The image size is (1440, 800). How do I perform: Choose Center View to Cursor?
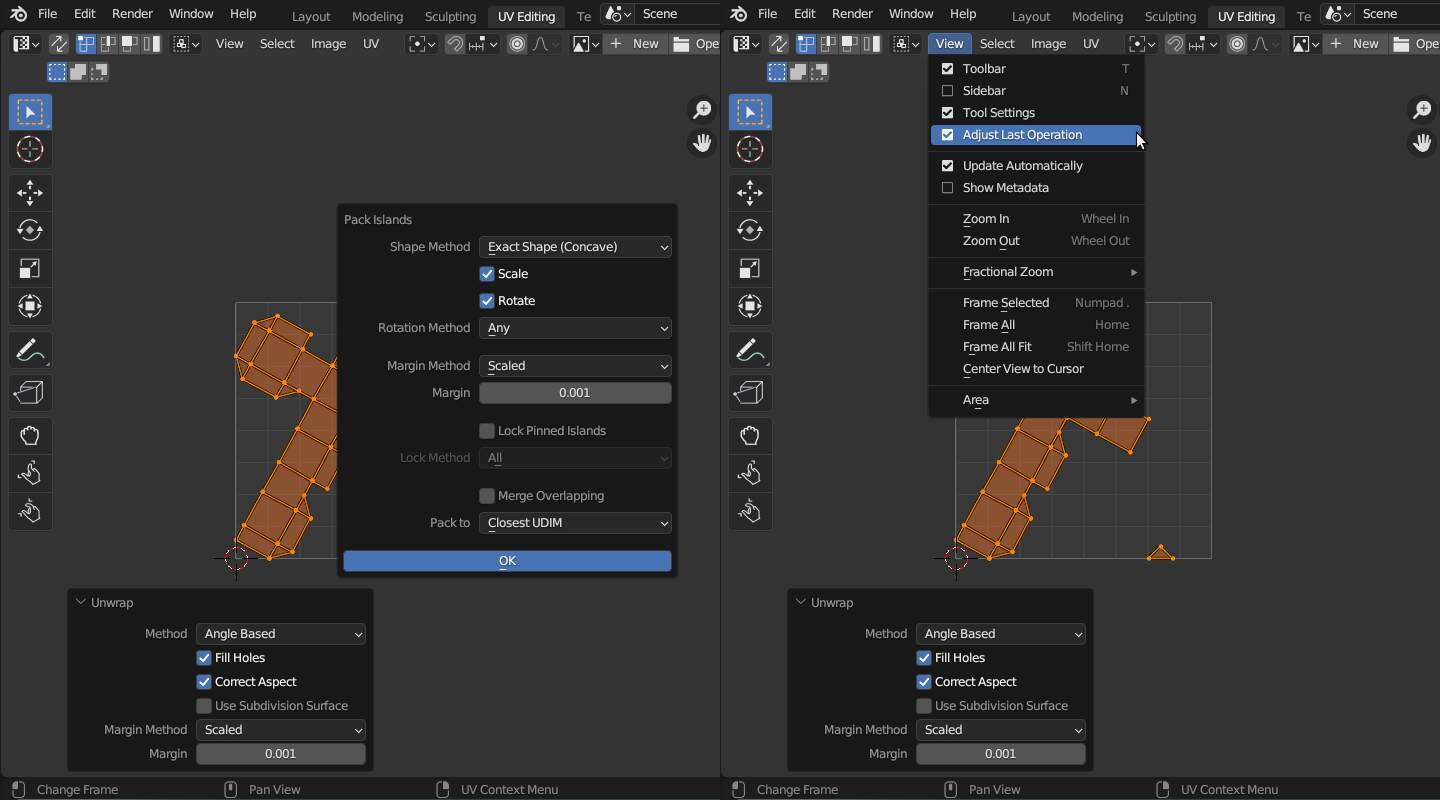(1036, 369)
